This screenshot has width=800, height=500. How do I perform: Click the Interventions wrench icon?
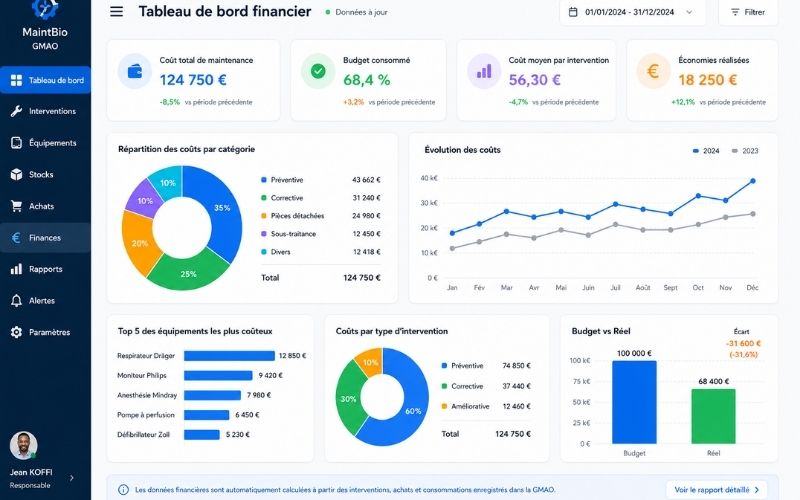[16, 111]
